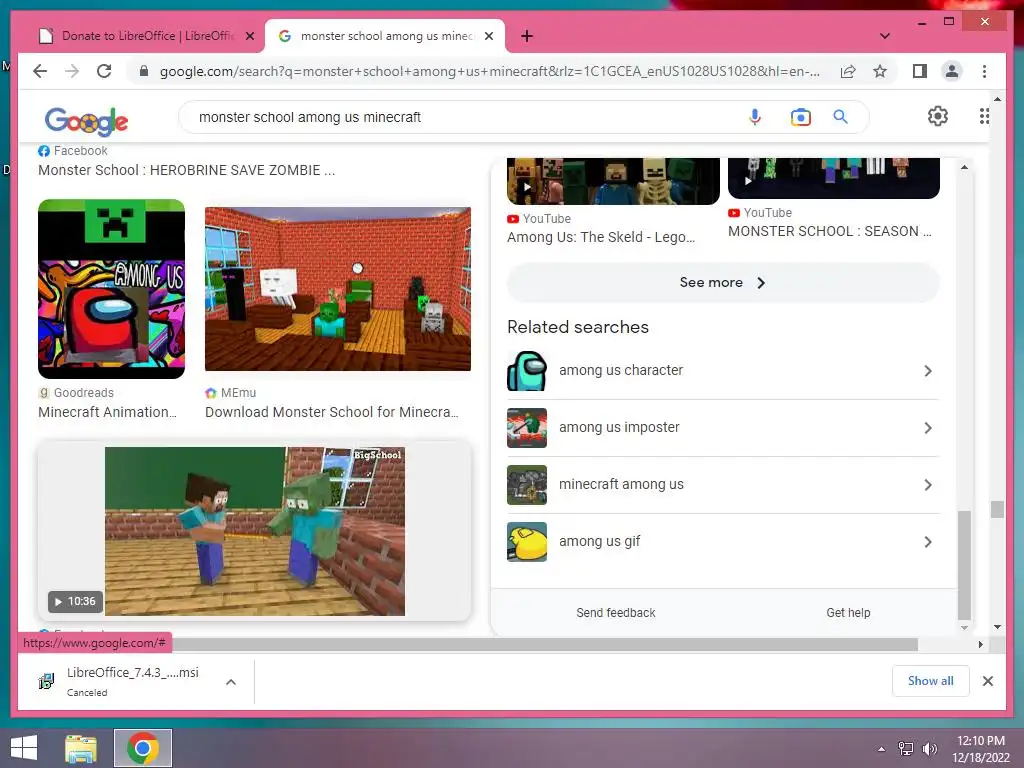The width and height of the screenshot is (1024, 768).
Task: Open Minecraft Animation Goodreads link
Action: pyautogui.click(x=107, y=412)
